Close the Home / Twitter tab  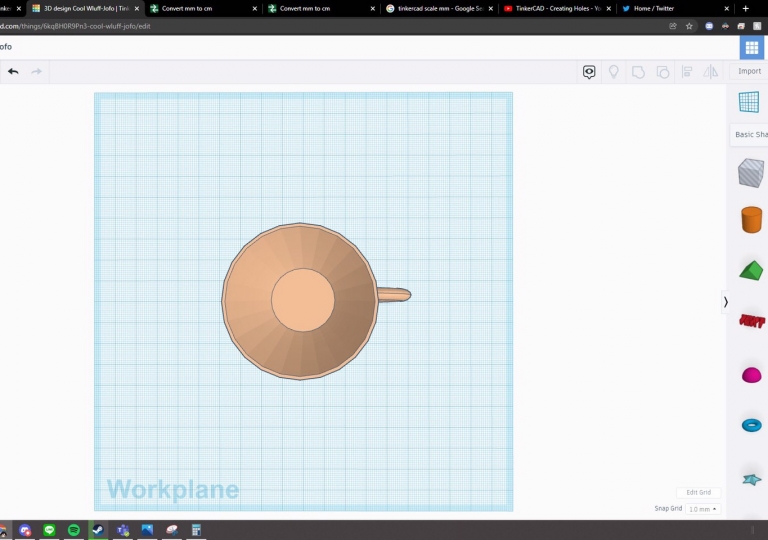coord(726,8)
